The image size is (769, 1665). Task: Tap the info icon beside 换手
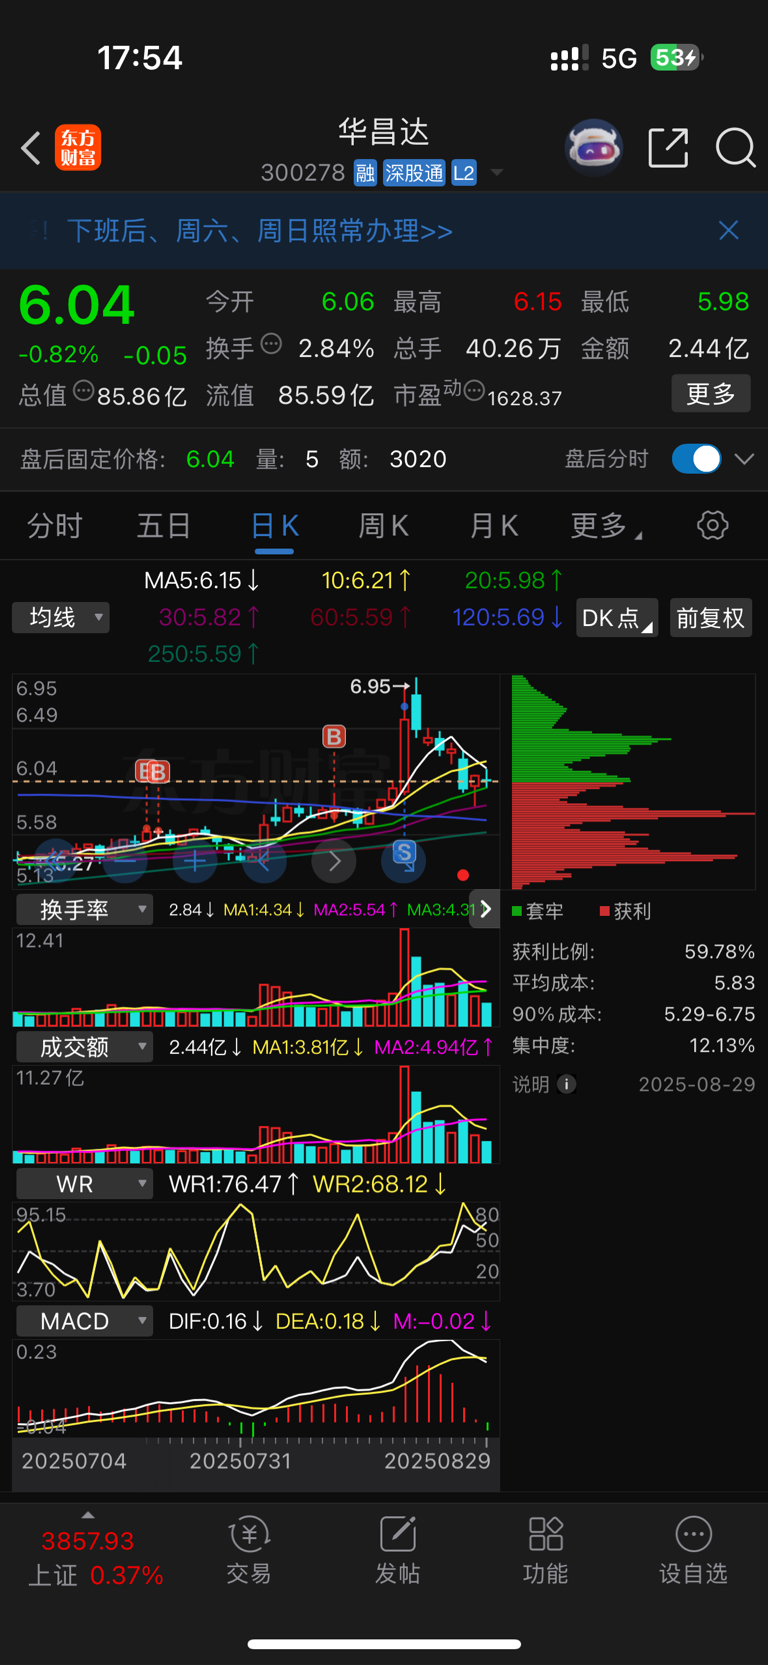click(271, 344)
